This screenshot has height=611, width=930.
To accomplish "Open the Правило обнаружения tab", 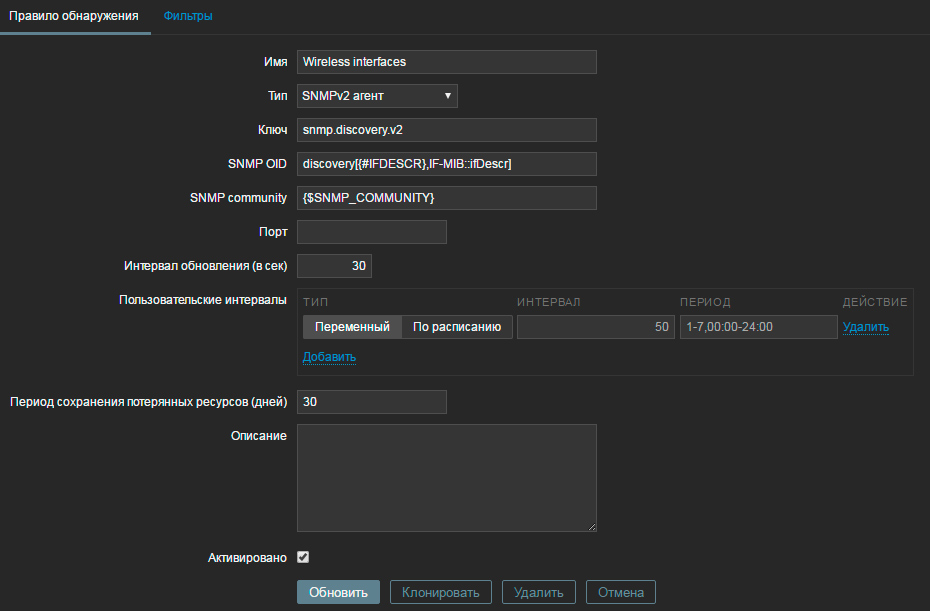I will (74, 16).
